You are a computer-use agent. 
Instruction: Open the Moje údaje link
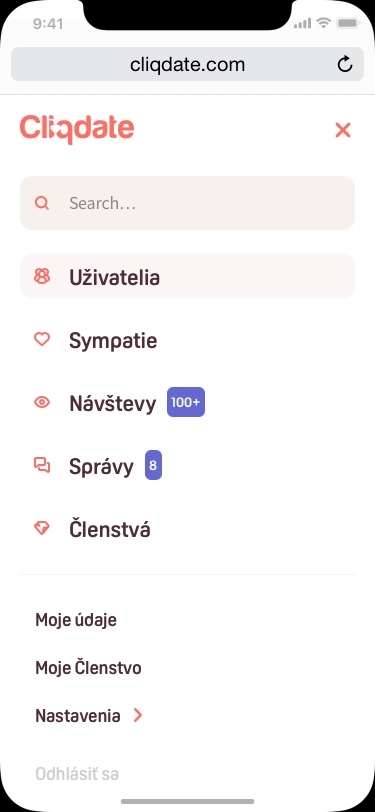[x=76, y=620]
